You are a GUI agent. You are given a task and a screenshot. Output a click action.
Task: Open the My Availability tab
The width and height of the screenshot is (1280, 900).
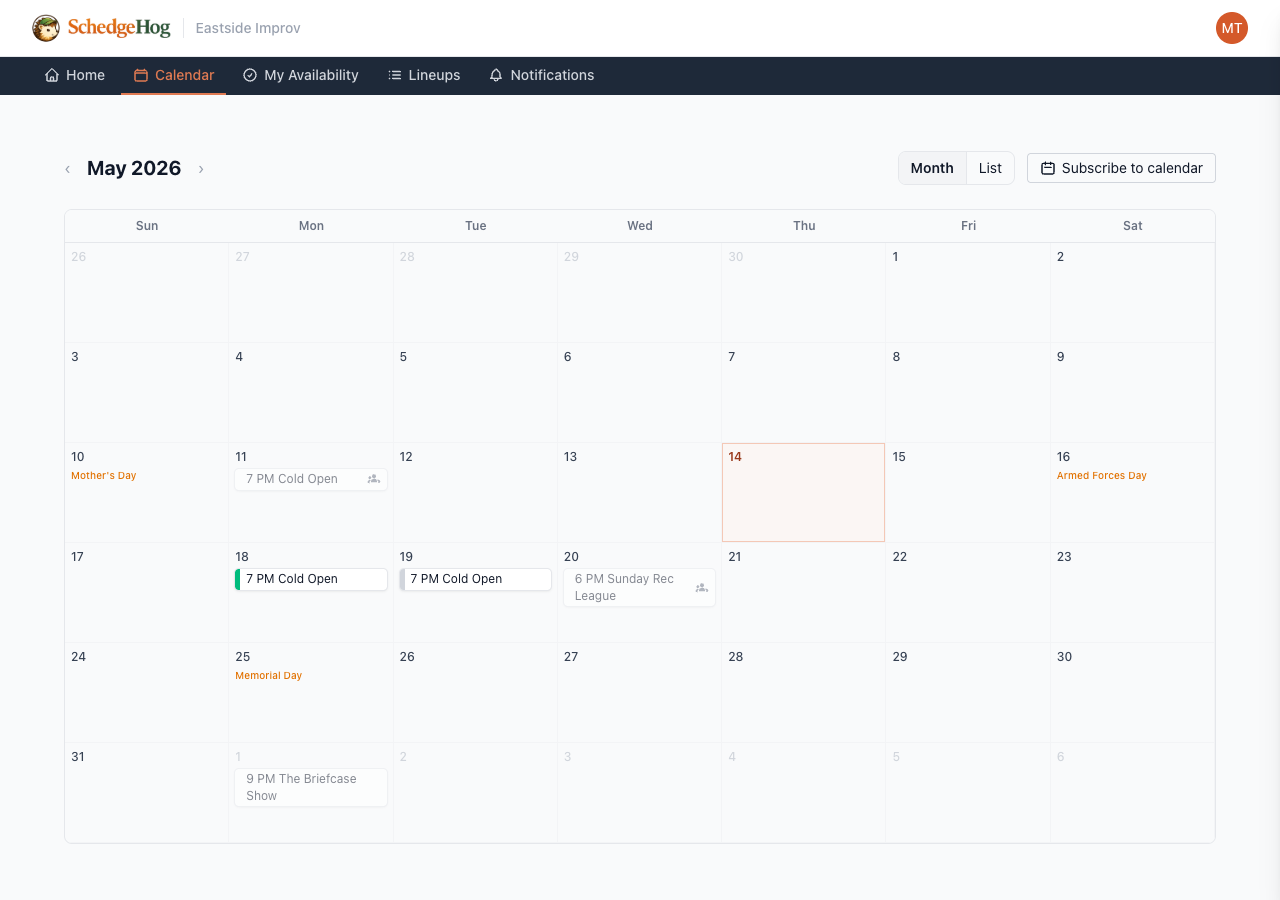tap(301, 75)
